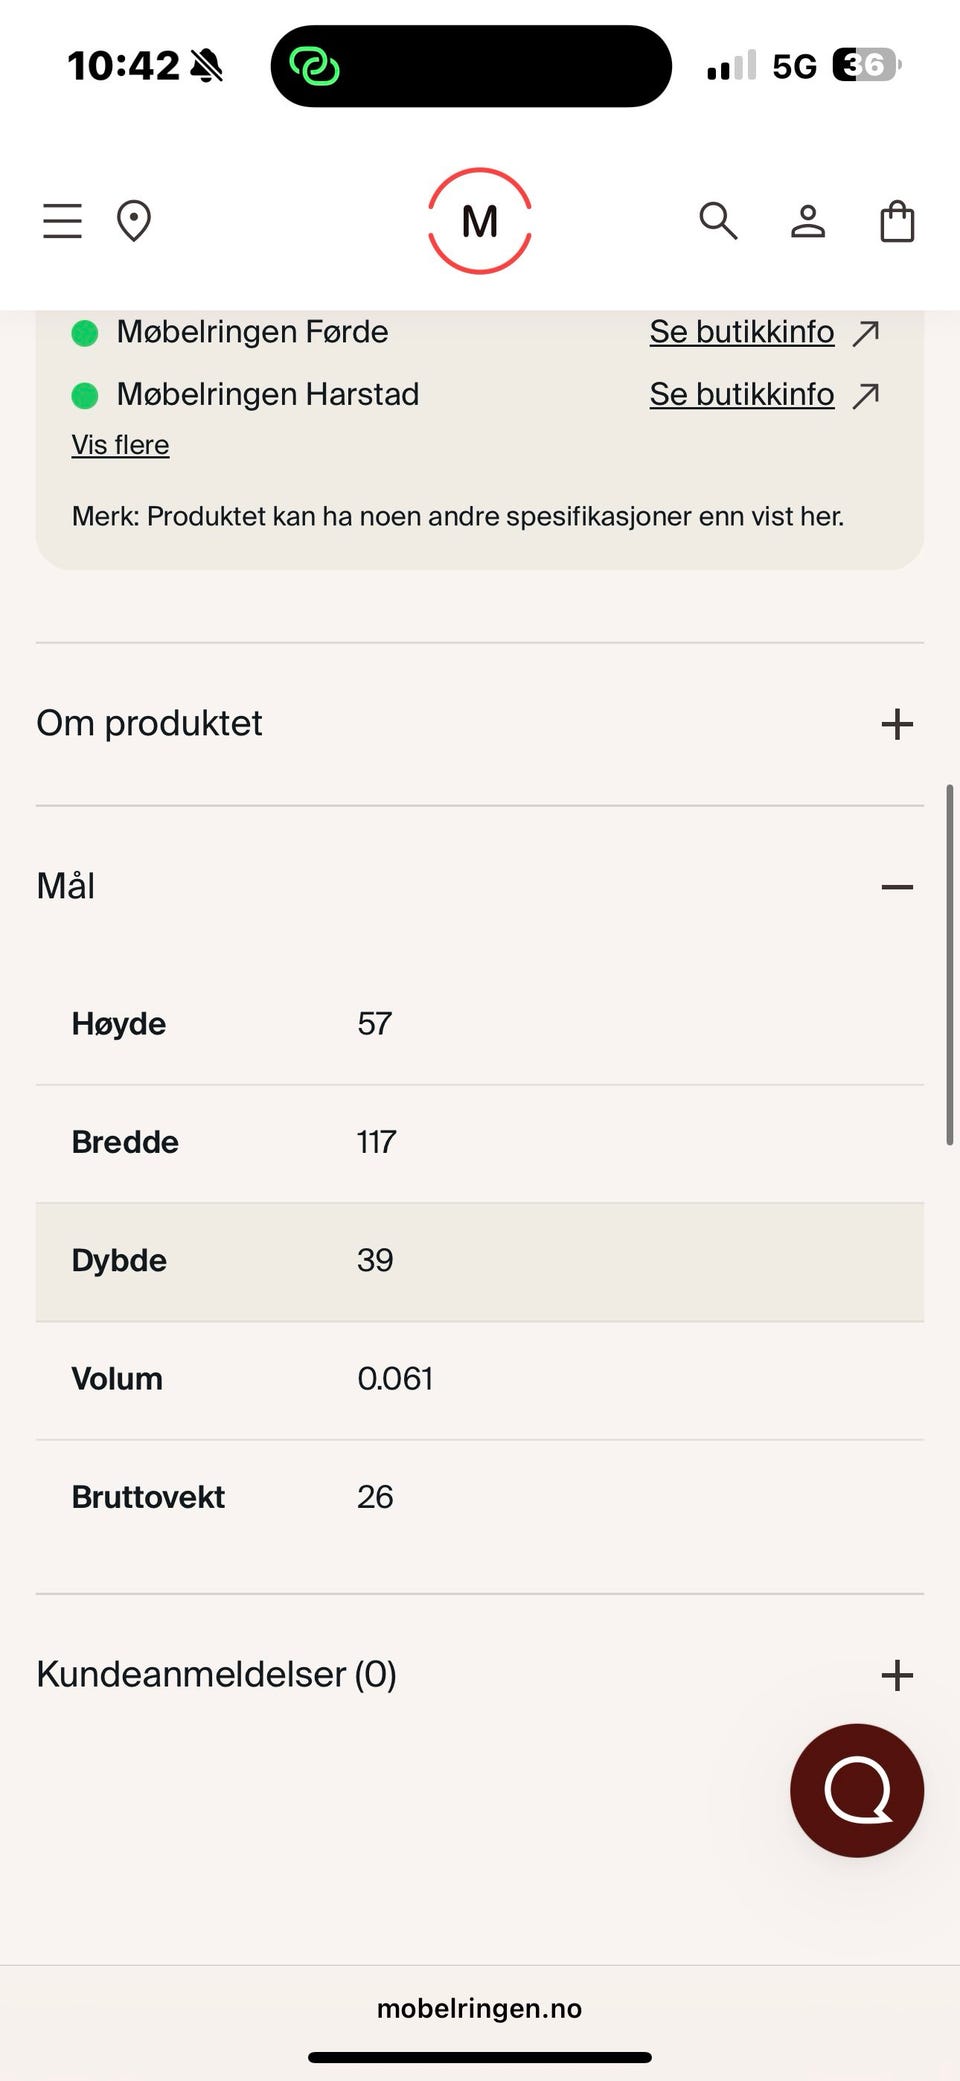Click the Vis flere link

[x=120, y=445]
